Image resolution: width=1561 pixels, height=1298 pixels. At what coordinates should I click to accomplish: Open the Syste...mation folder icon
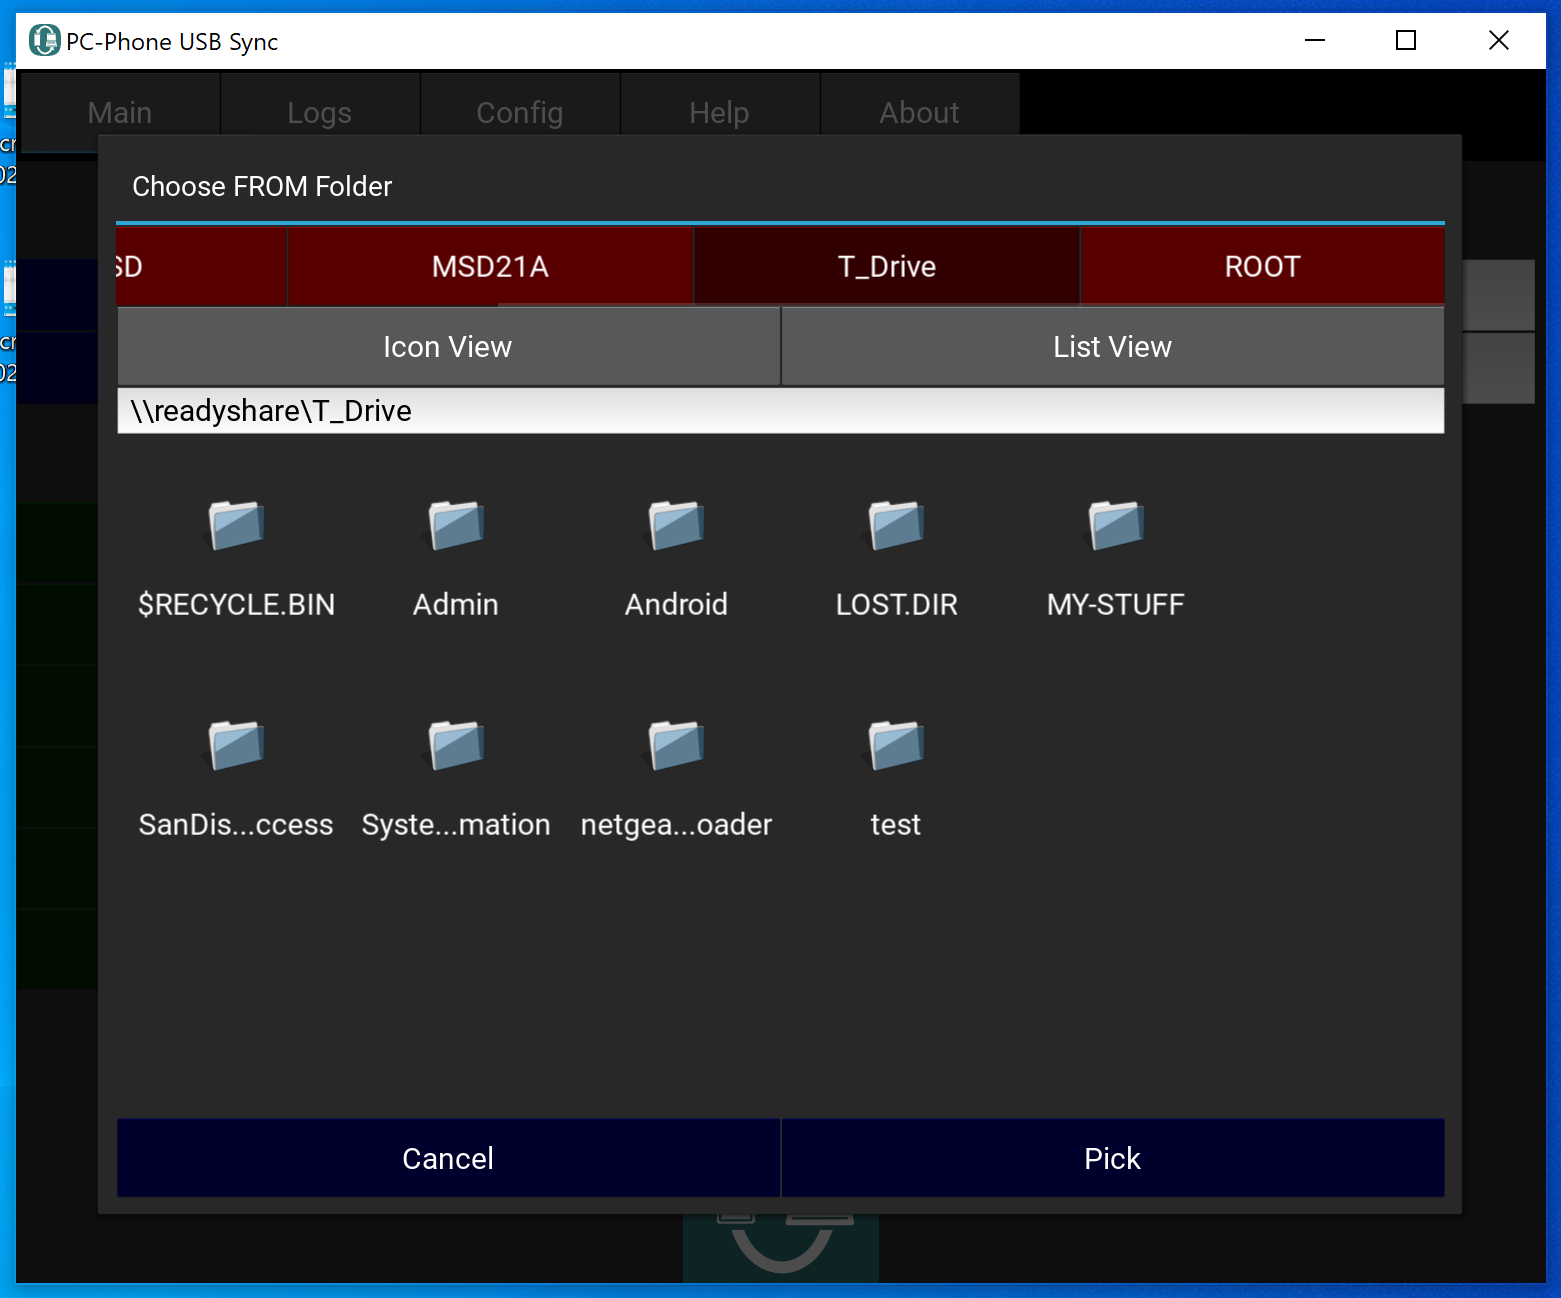pyautogui.click(x=456, y=746)
